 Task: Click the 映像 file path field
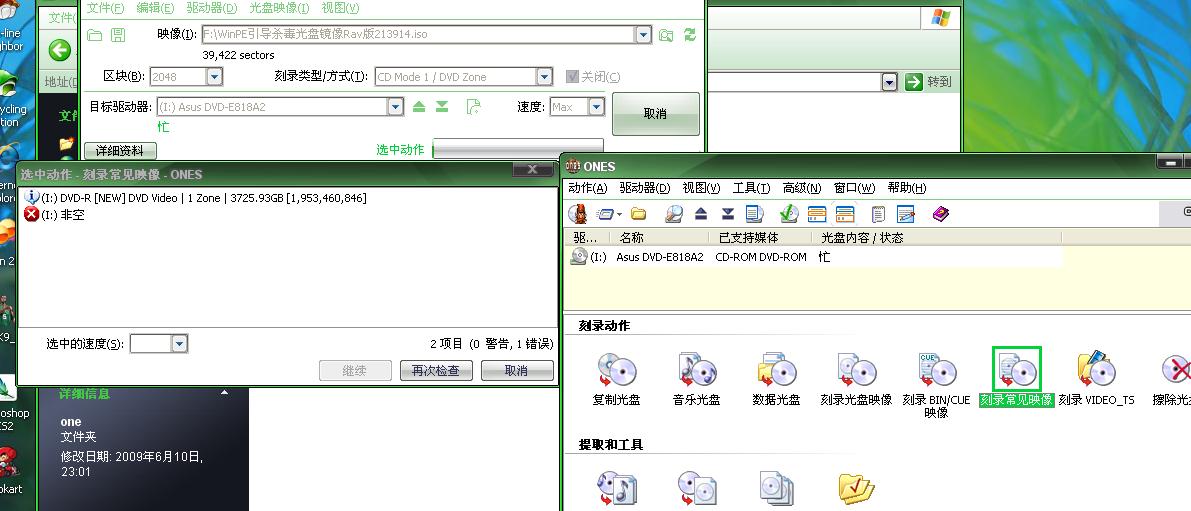(x=418, y=34)
